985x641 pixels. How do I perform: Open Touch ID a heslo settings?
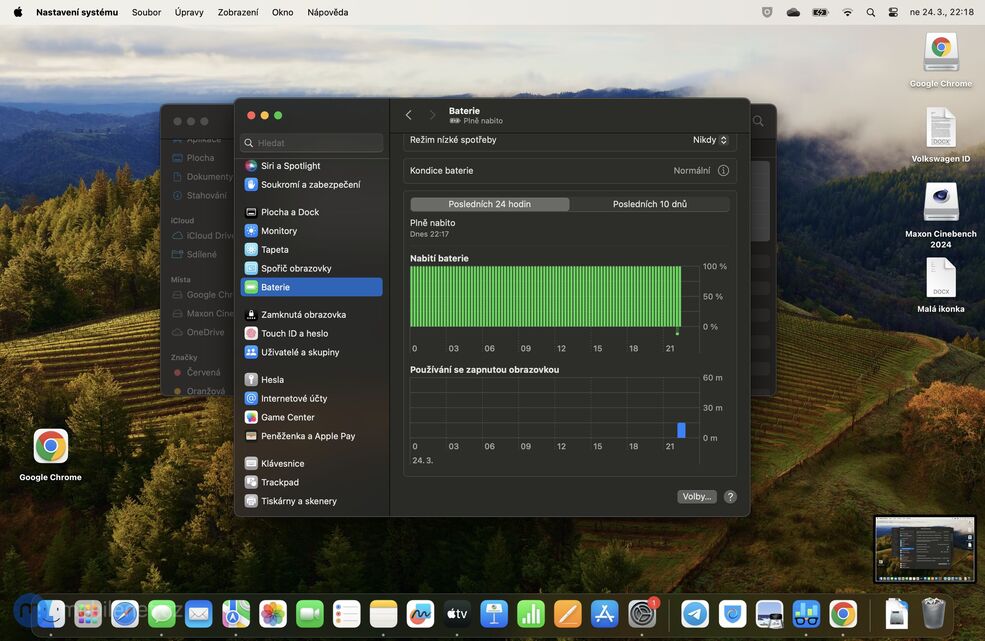pos(293,333)
